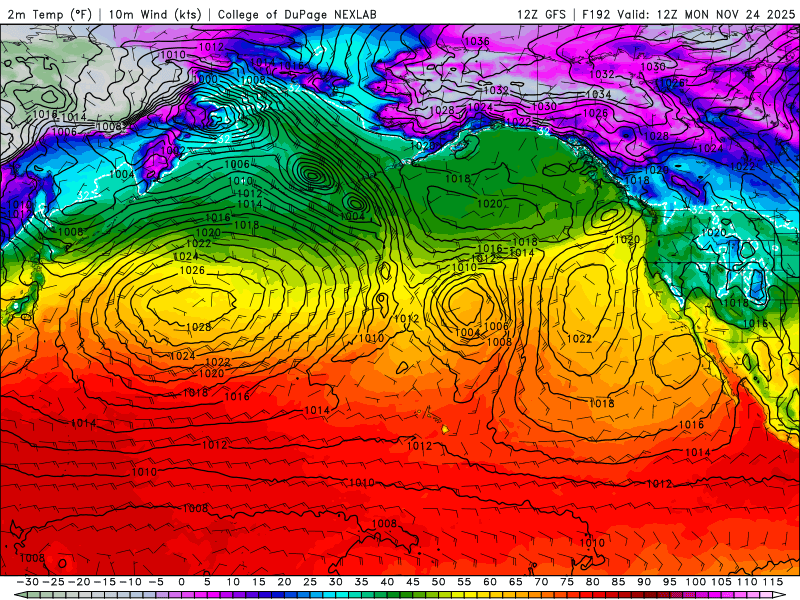The image size is (800, 600).
Task: Click 55 on the temperature scale
Action: point(464,582)
